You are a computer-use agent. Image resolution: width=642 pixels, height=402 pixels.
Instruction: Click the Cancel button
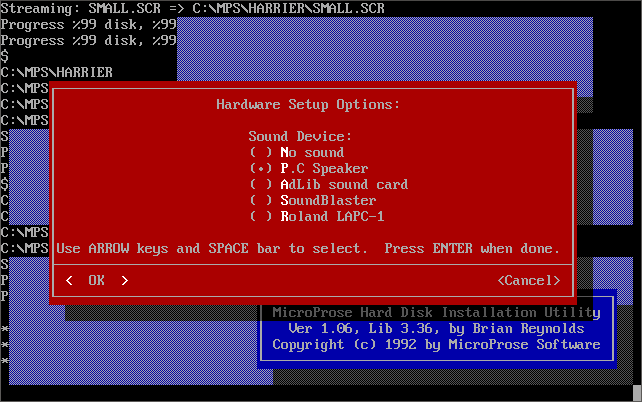(x=528, y=281)
